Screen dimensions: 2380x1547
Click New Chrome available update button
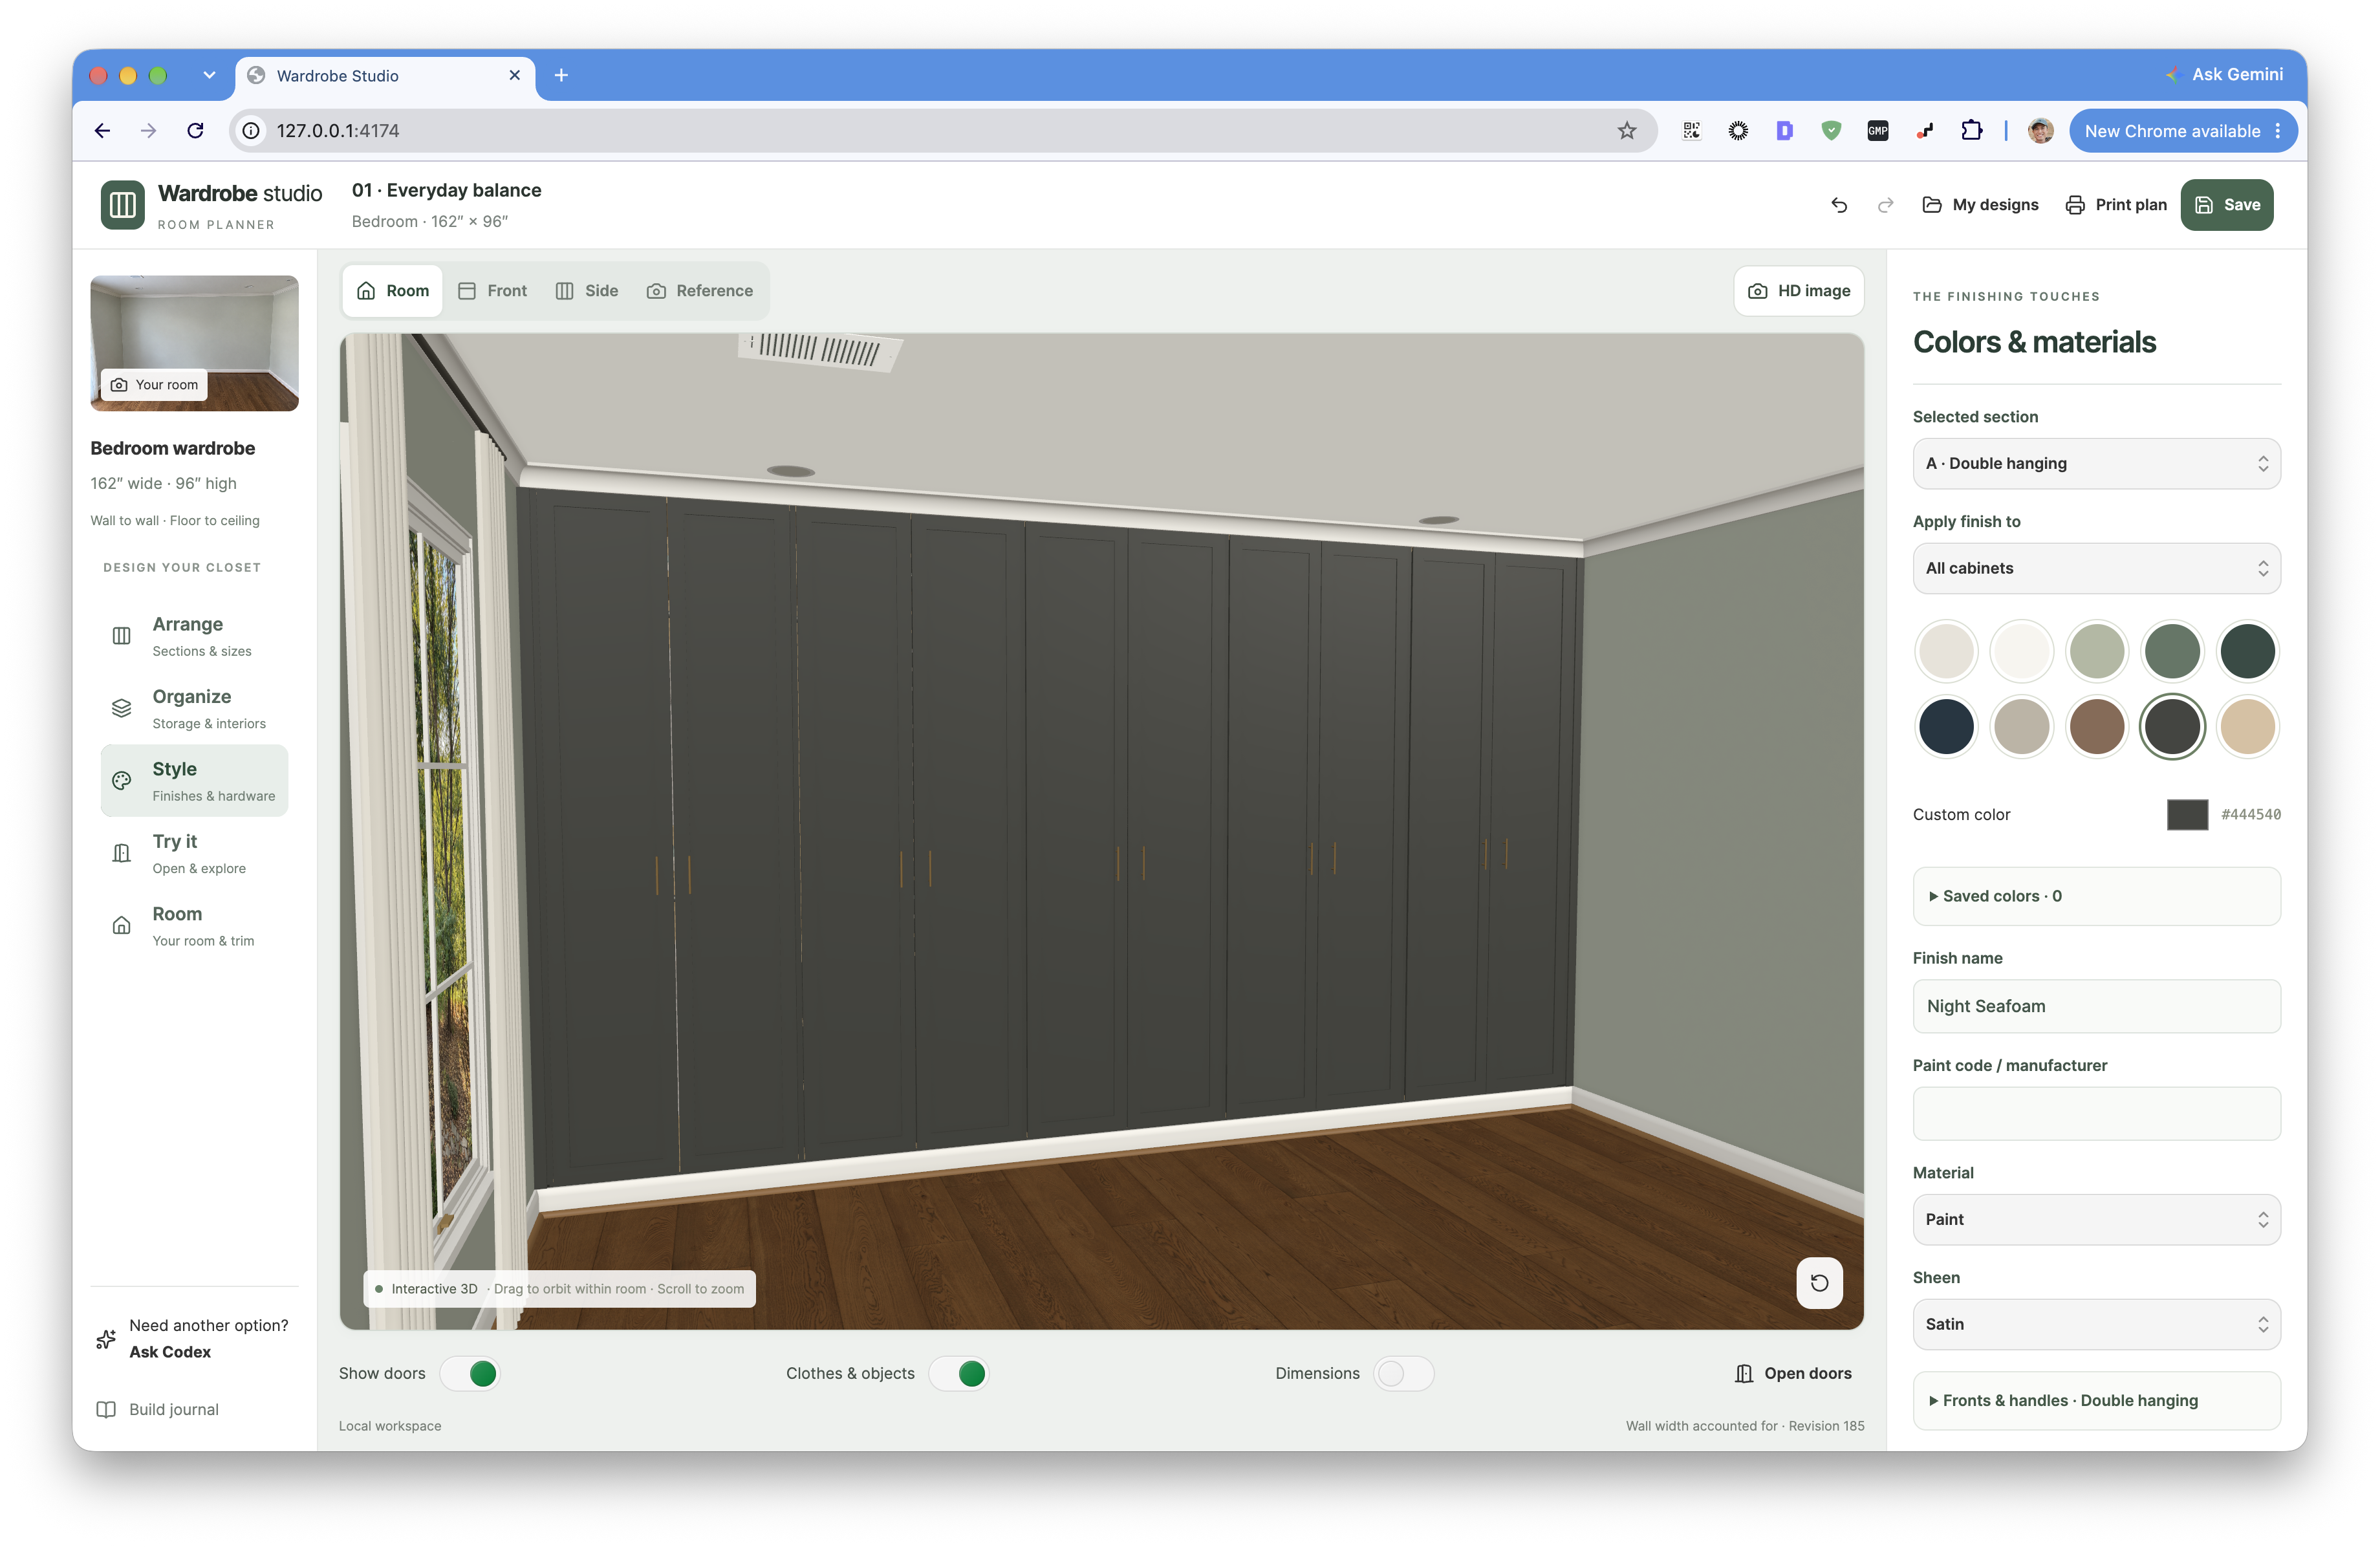click(x=2182, y=131)
